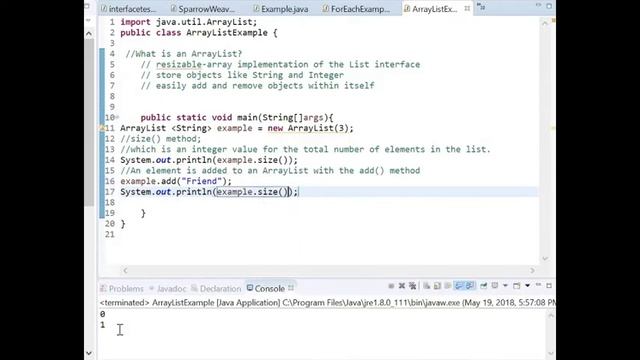Minimize the editor area
This screenshot has height=360, width=640.
[538, 5]
